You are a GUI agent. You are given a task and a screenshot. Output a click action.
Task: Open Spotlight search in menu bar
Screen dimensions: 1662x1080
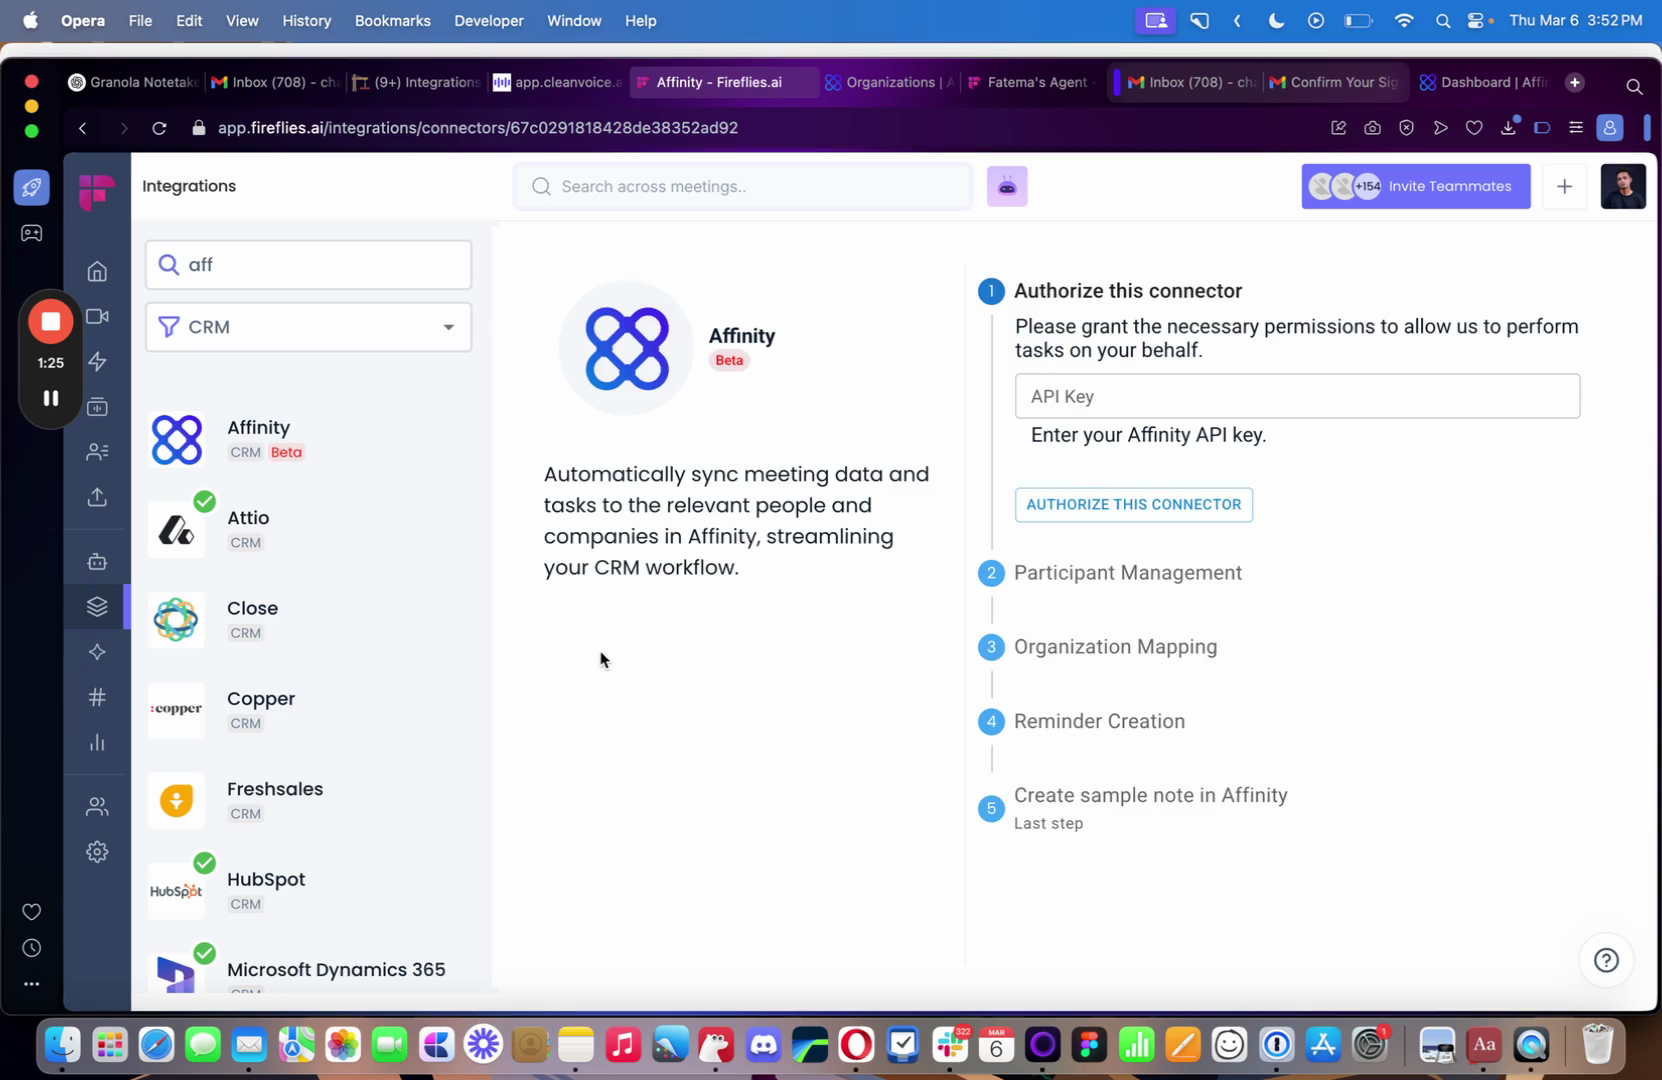click(1442, 20)
